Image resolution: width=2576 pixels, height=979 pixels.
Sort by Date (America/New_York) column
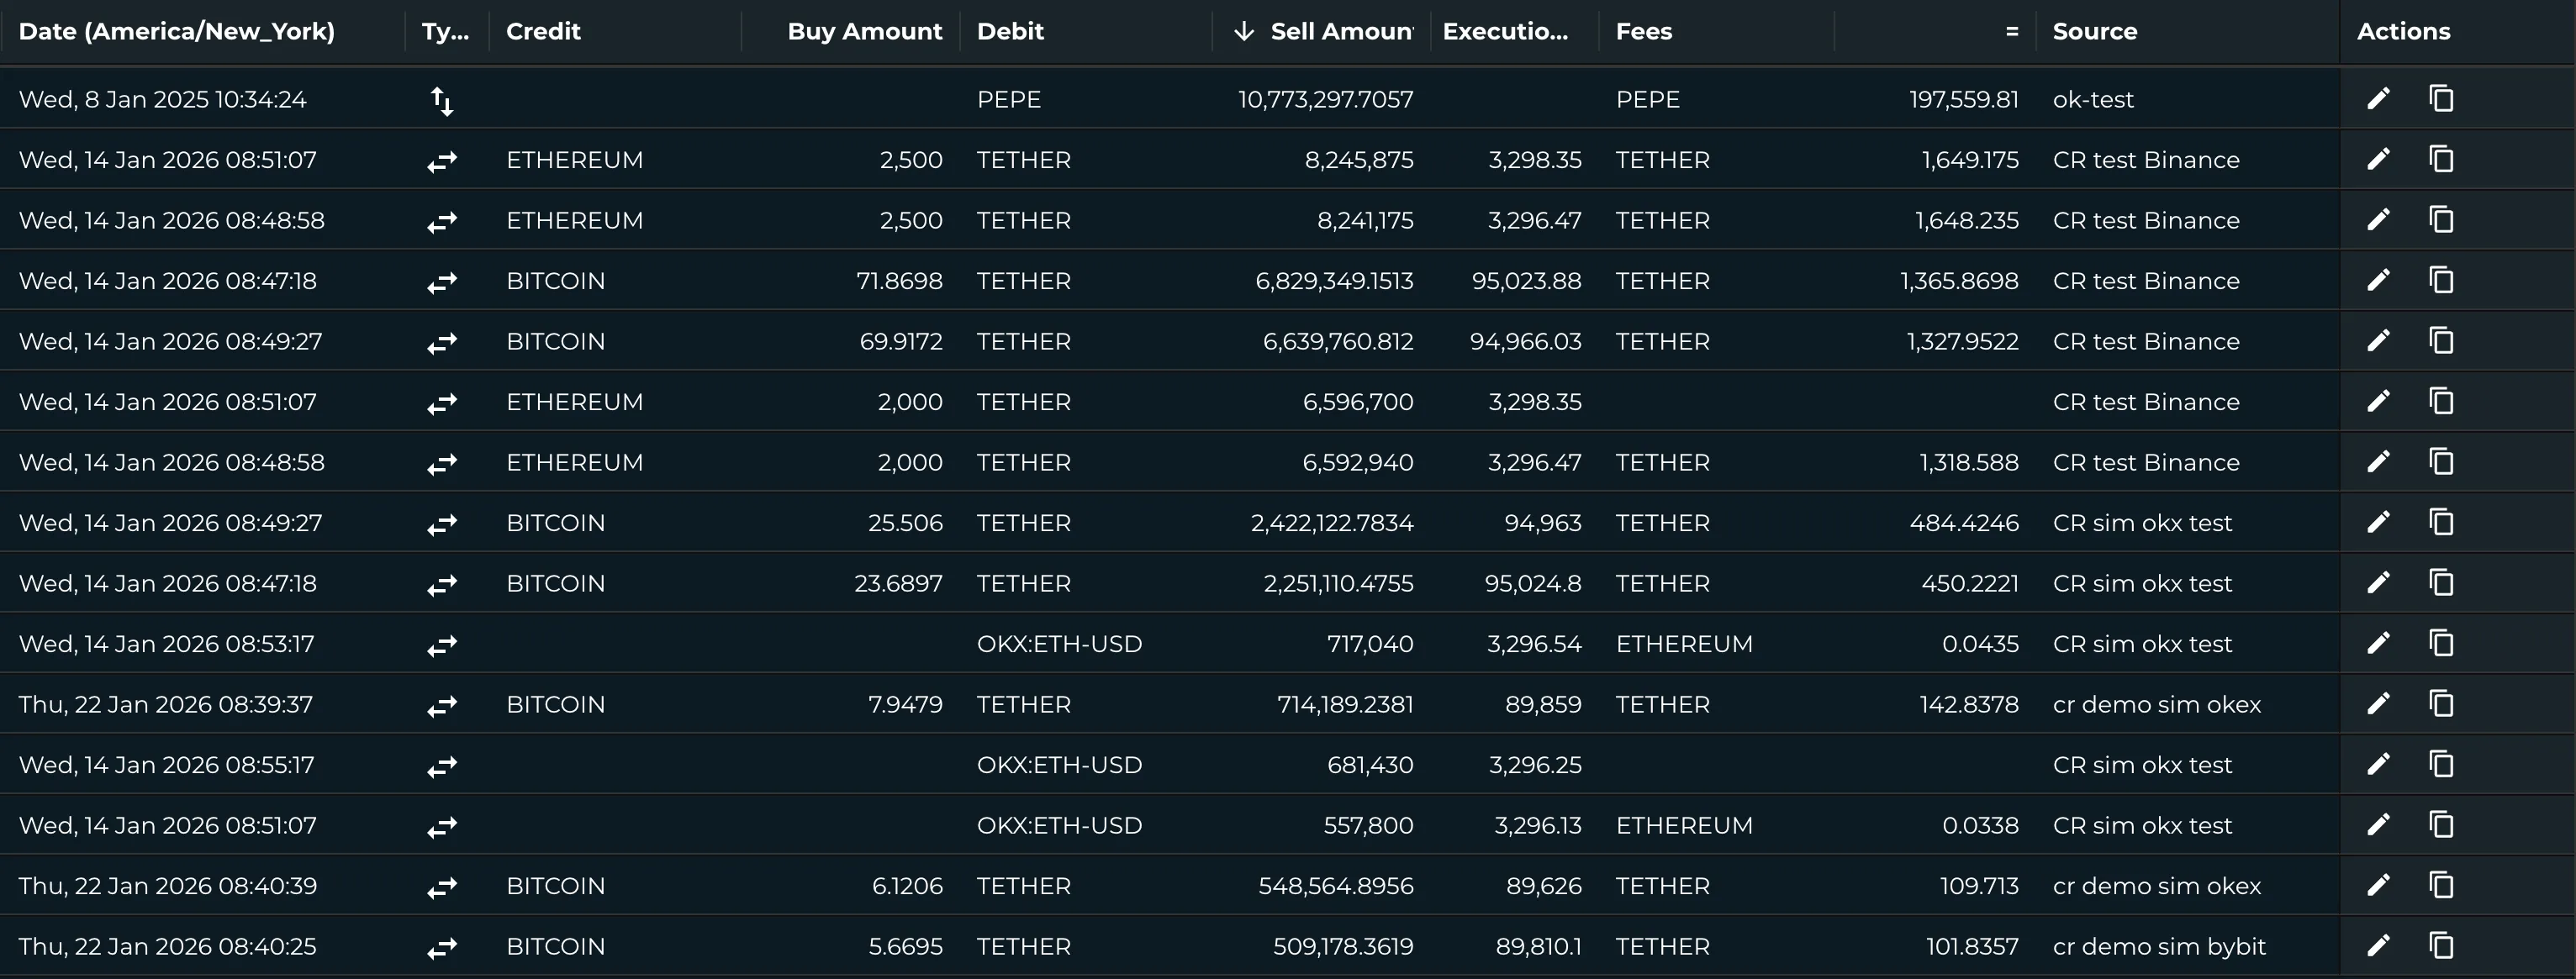click(177, 31)
